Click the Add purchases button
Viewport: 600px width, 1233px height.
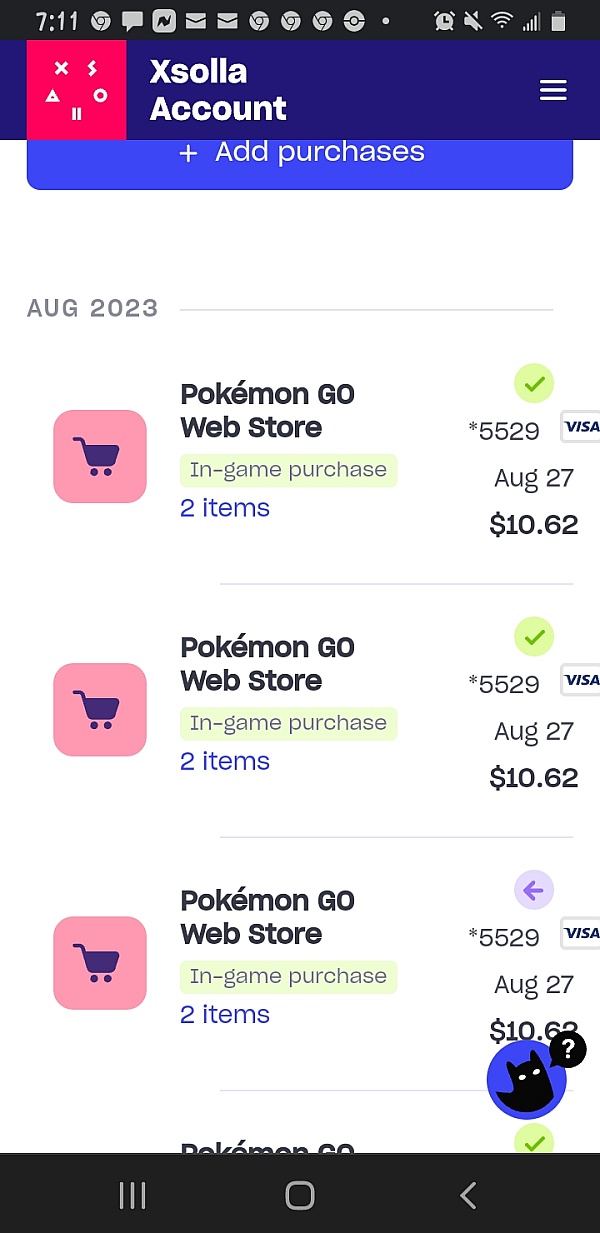300,151
